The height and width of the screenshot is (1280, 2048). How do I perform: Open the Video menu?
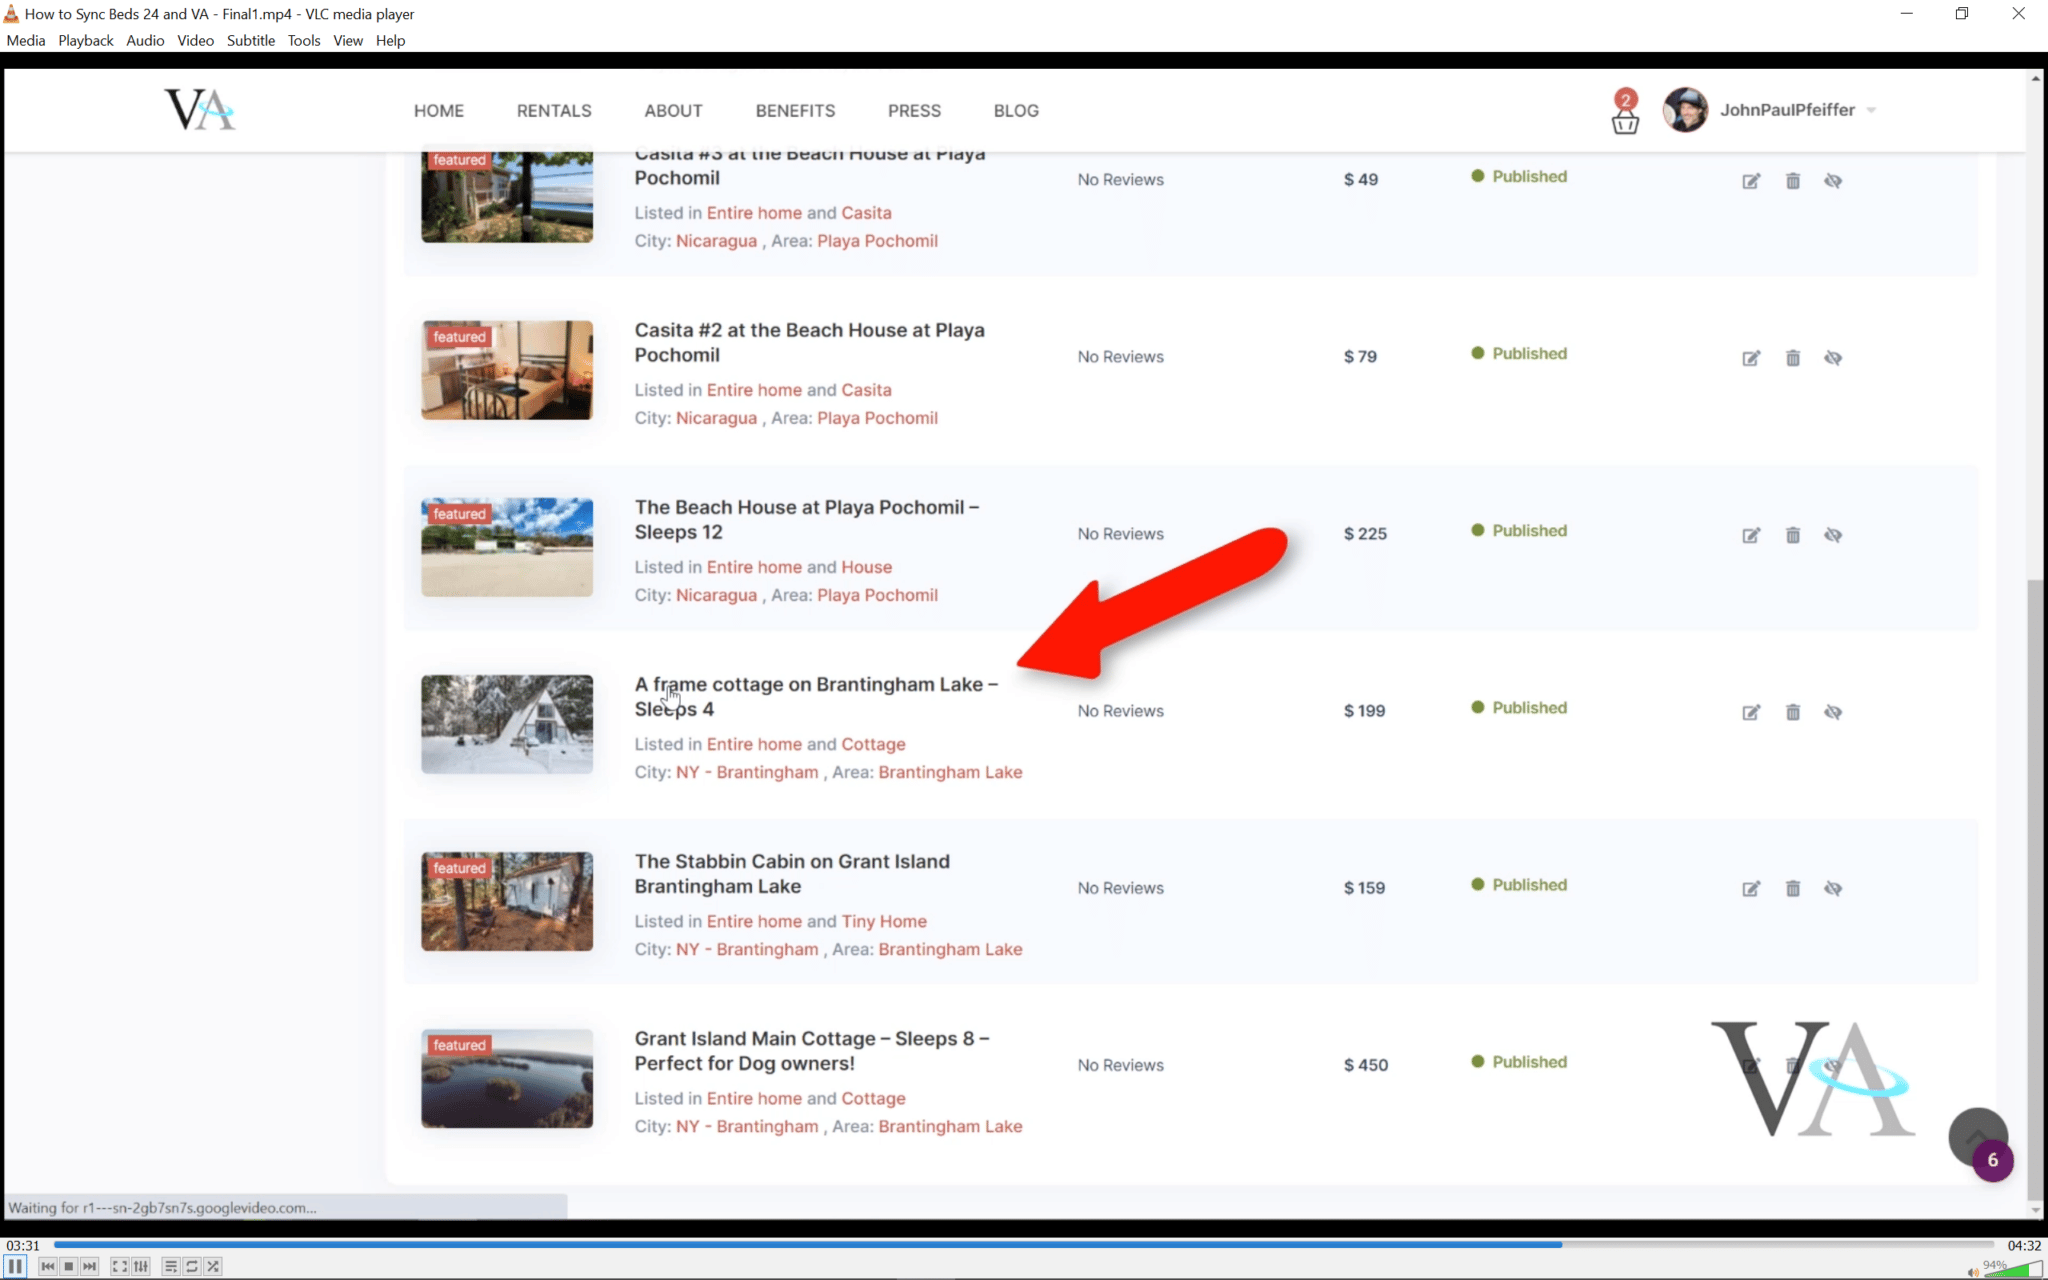(195, 40)
